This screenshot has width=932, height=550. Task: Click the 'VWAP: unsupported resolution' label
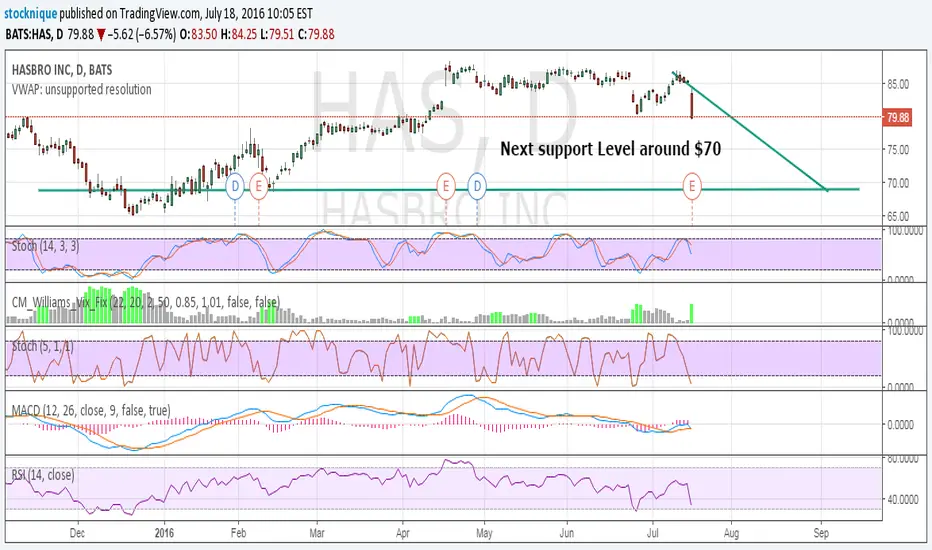81,90
